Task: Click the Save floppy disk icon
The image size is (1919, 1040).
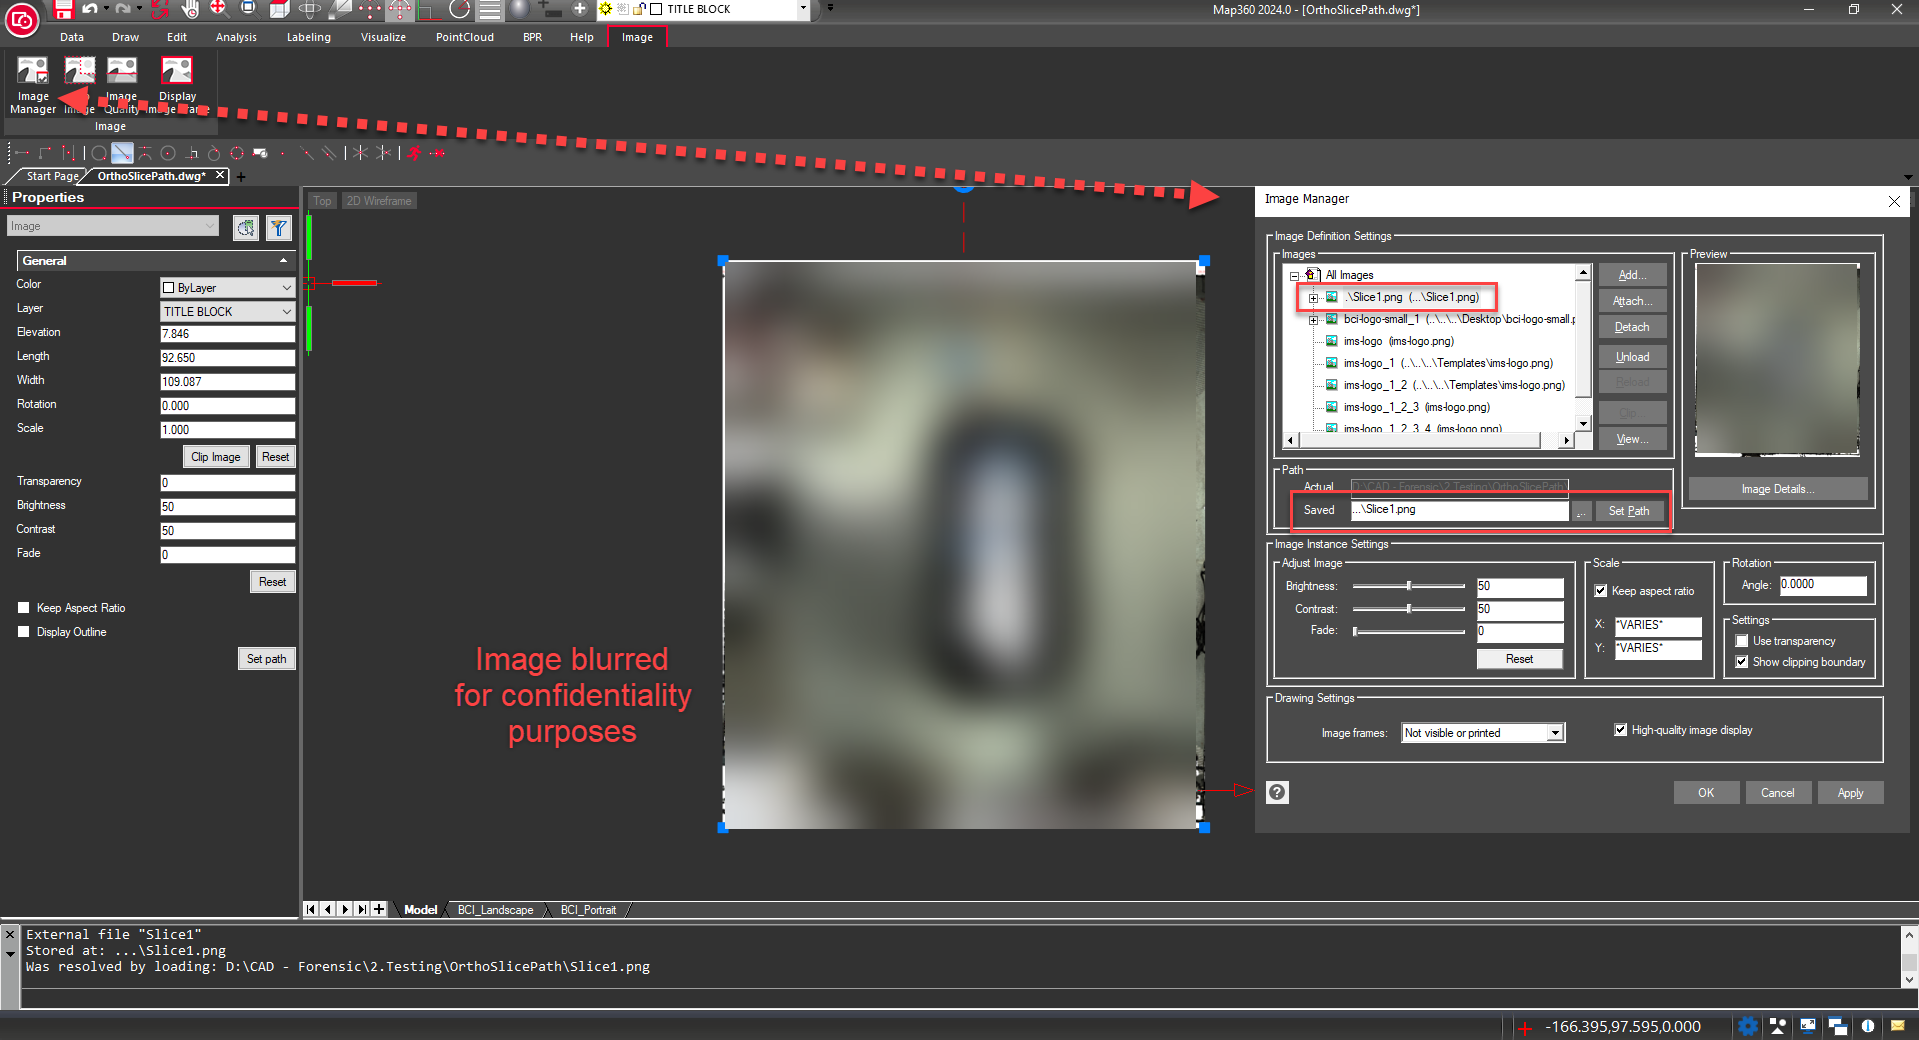Action: [63, 9]
